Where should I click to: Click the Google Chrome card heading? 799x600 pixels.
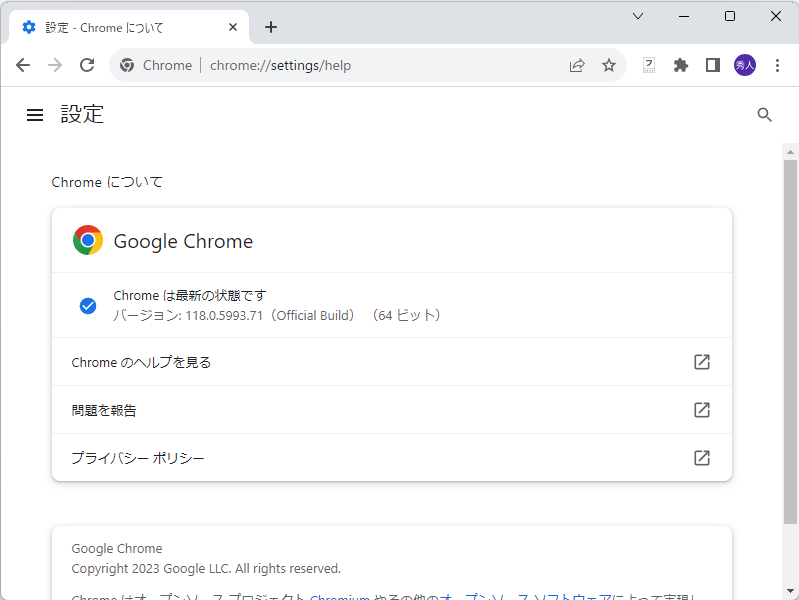point(183,241)
